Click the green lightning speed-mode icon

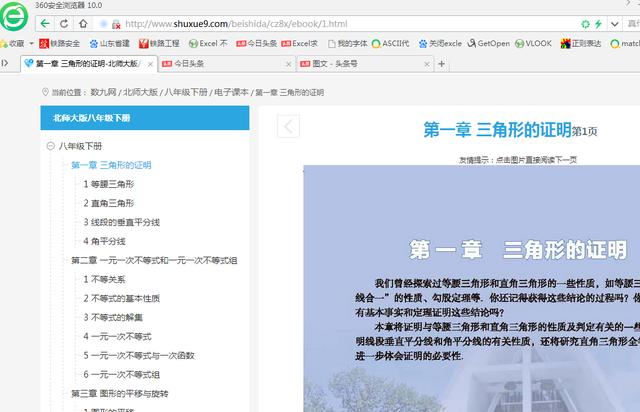point(598,24)
